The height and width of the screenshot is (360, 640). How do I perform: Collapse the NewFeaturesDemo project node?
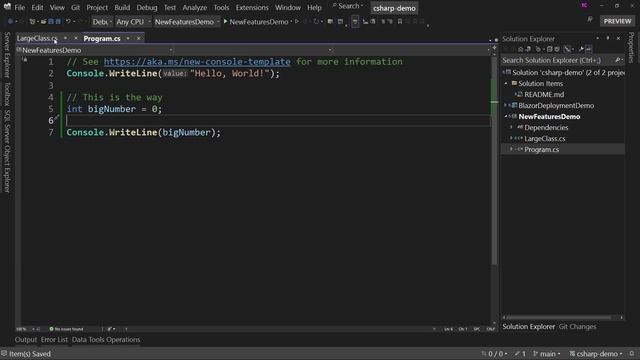[506, 116]
